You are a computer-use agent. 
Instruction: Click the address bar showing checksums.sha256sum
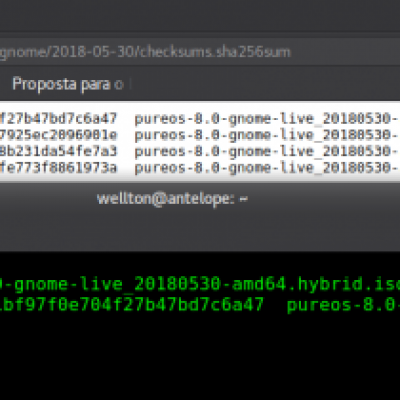click(200, 52)
